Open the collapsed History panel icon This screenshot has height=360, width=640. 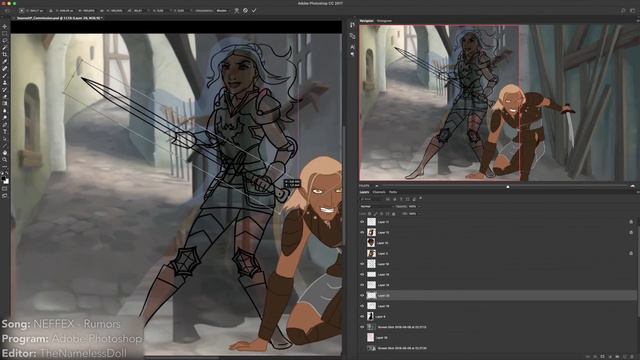point(352,25)
